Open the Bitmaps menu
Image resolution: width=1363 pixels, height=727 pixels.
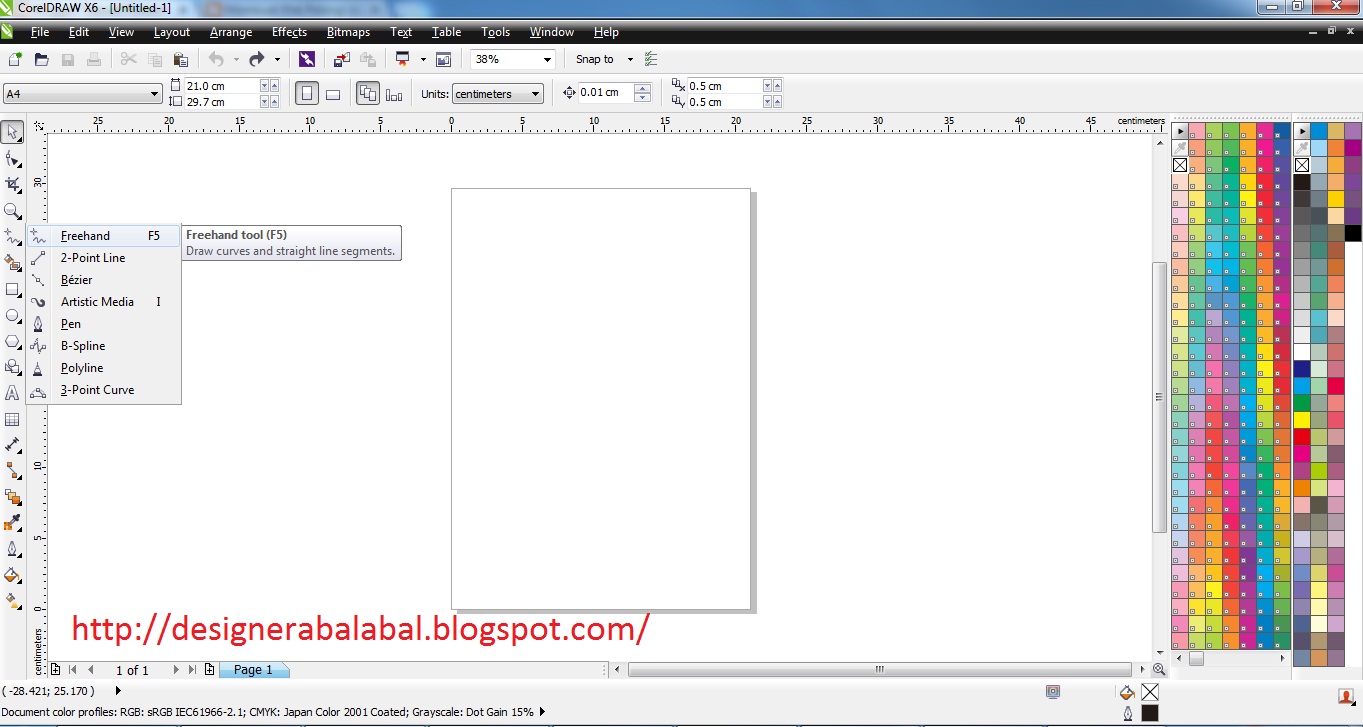[348, 32]
